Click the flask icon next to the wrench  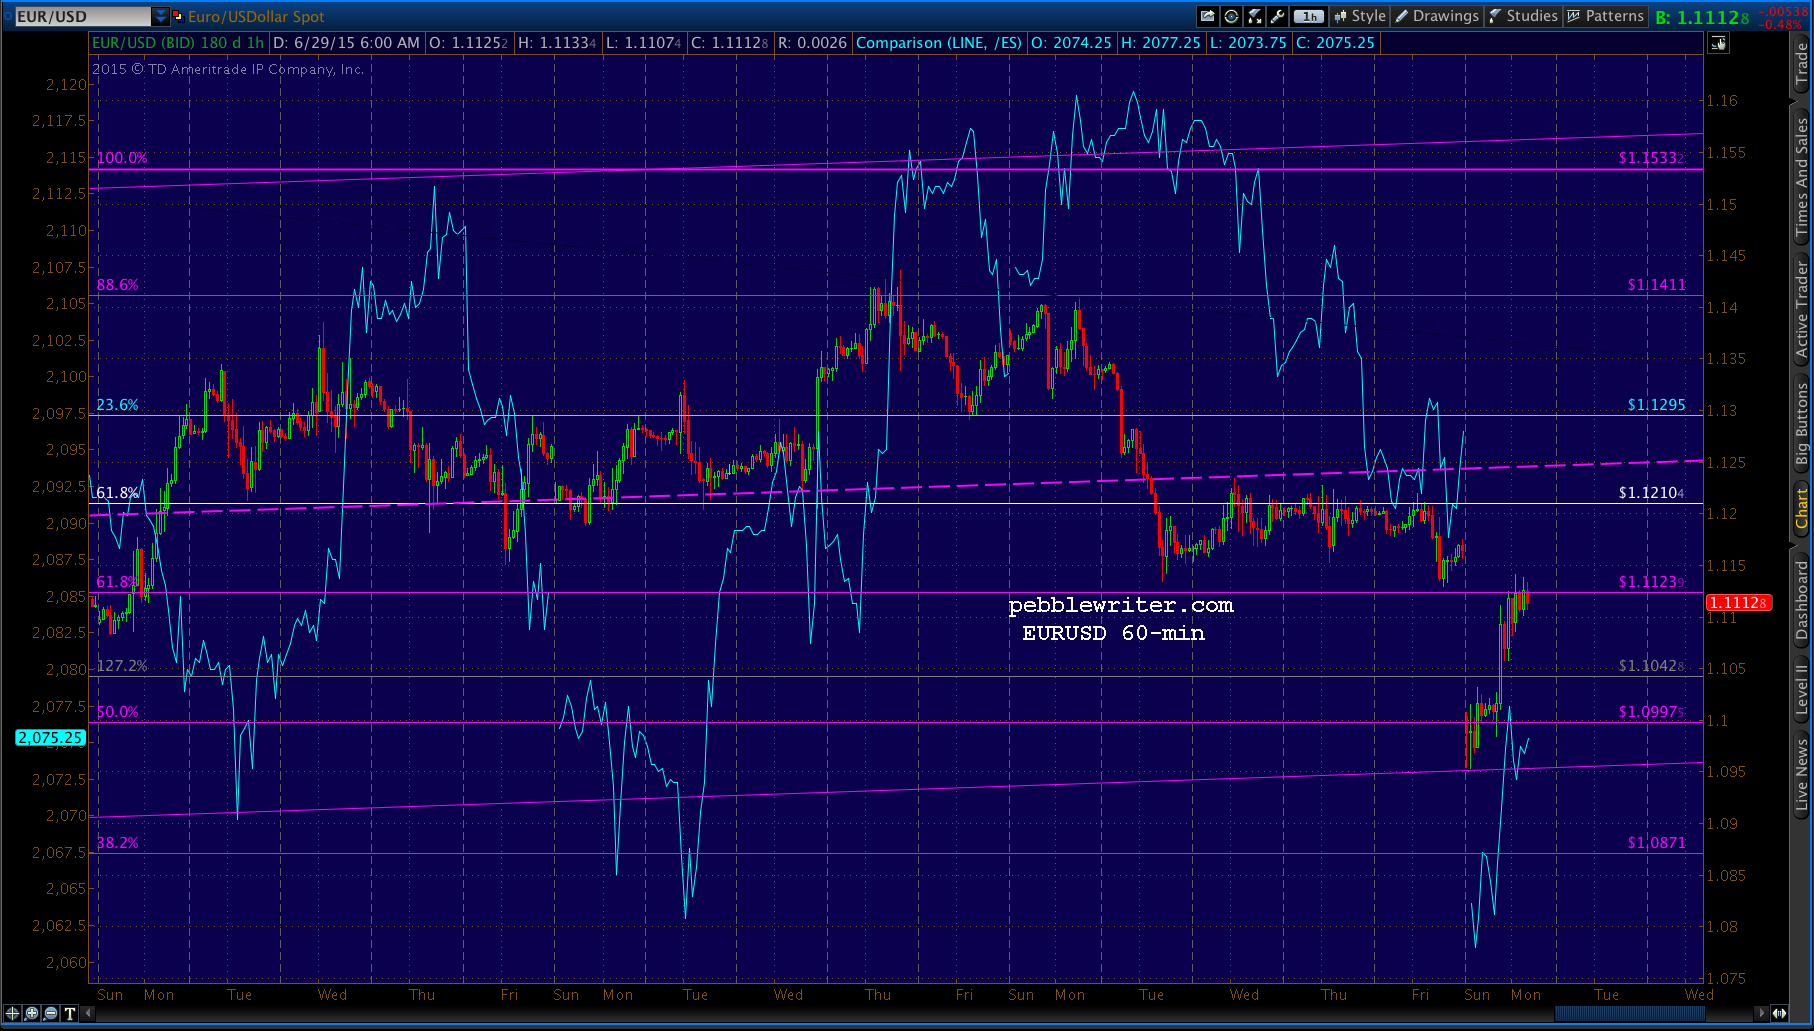point(1255,16)
